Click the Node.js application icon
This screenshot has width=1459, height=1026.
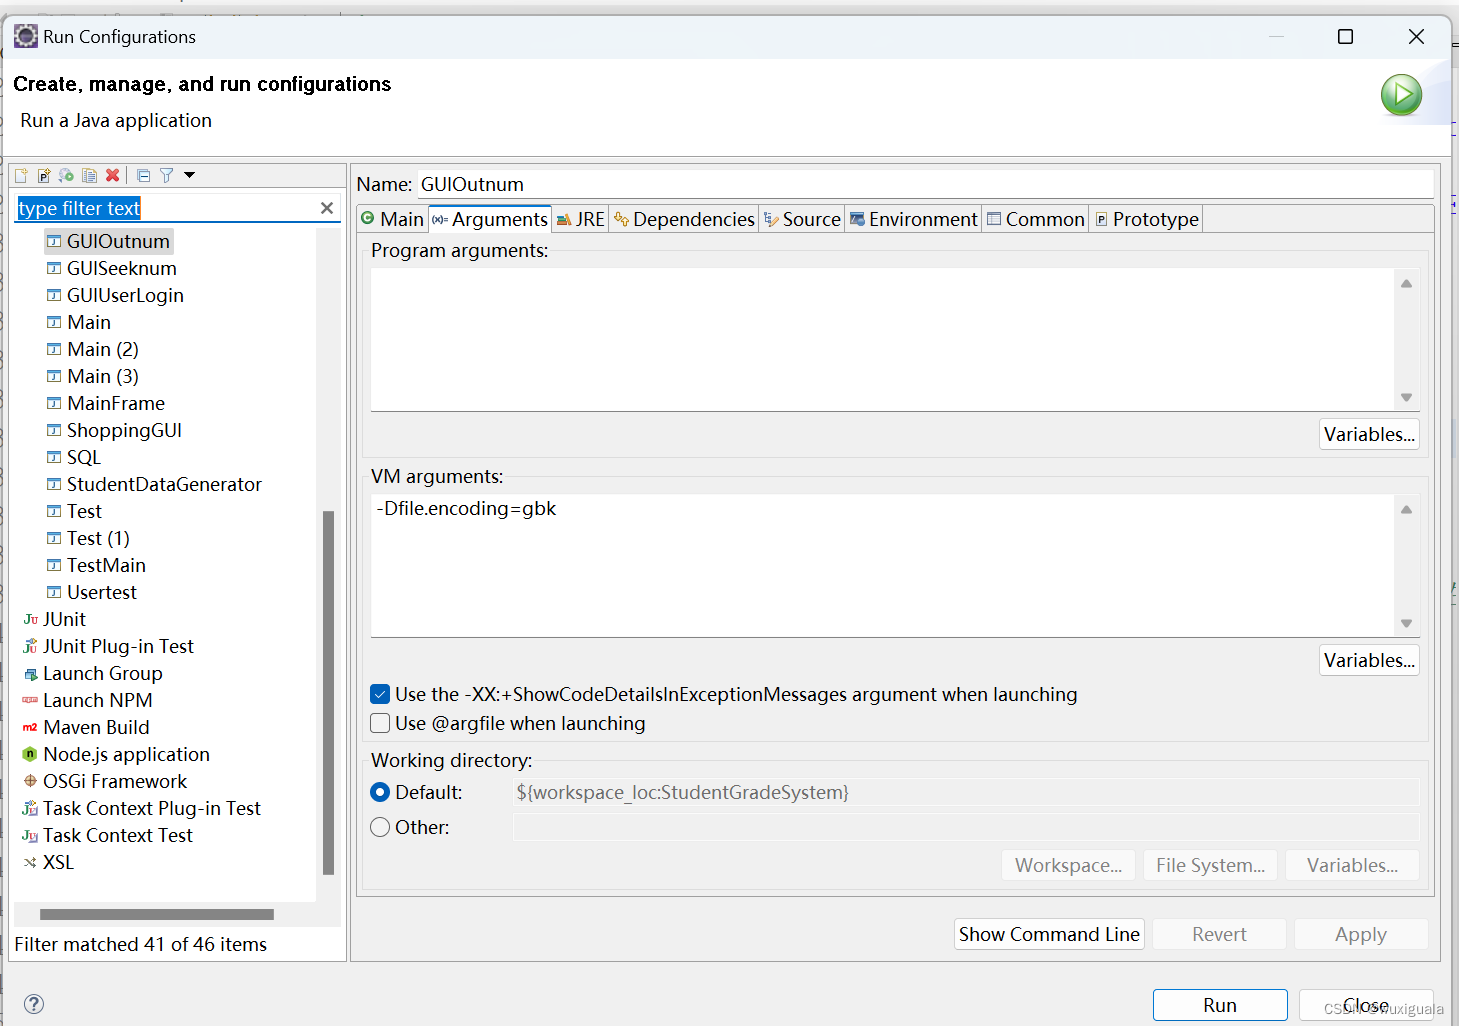[x=30, y=754]
